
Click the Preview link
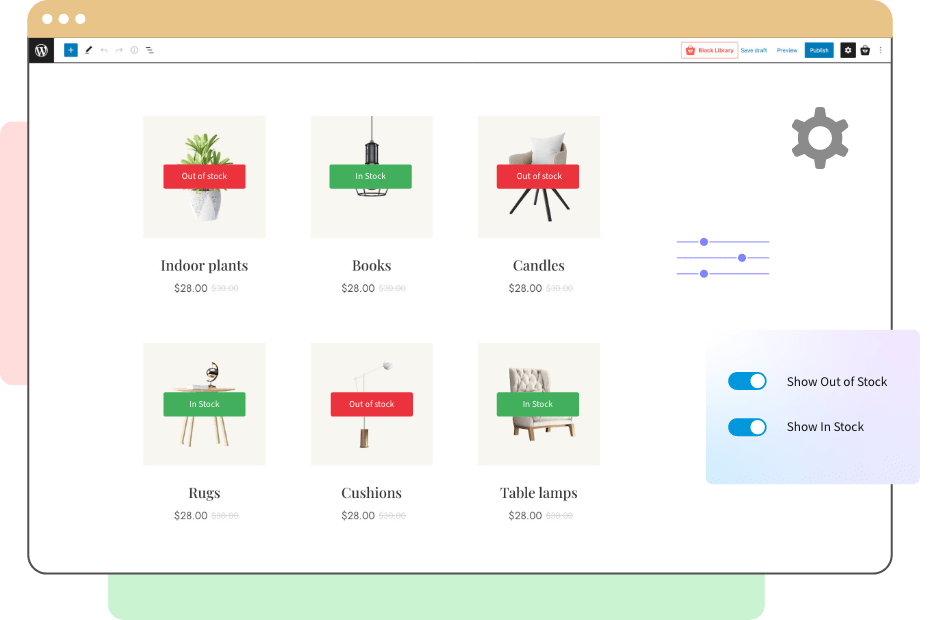coord(787,50)
